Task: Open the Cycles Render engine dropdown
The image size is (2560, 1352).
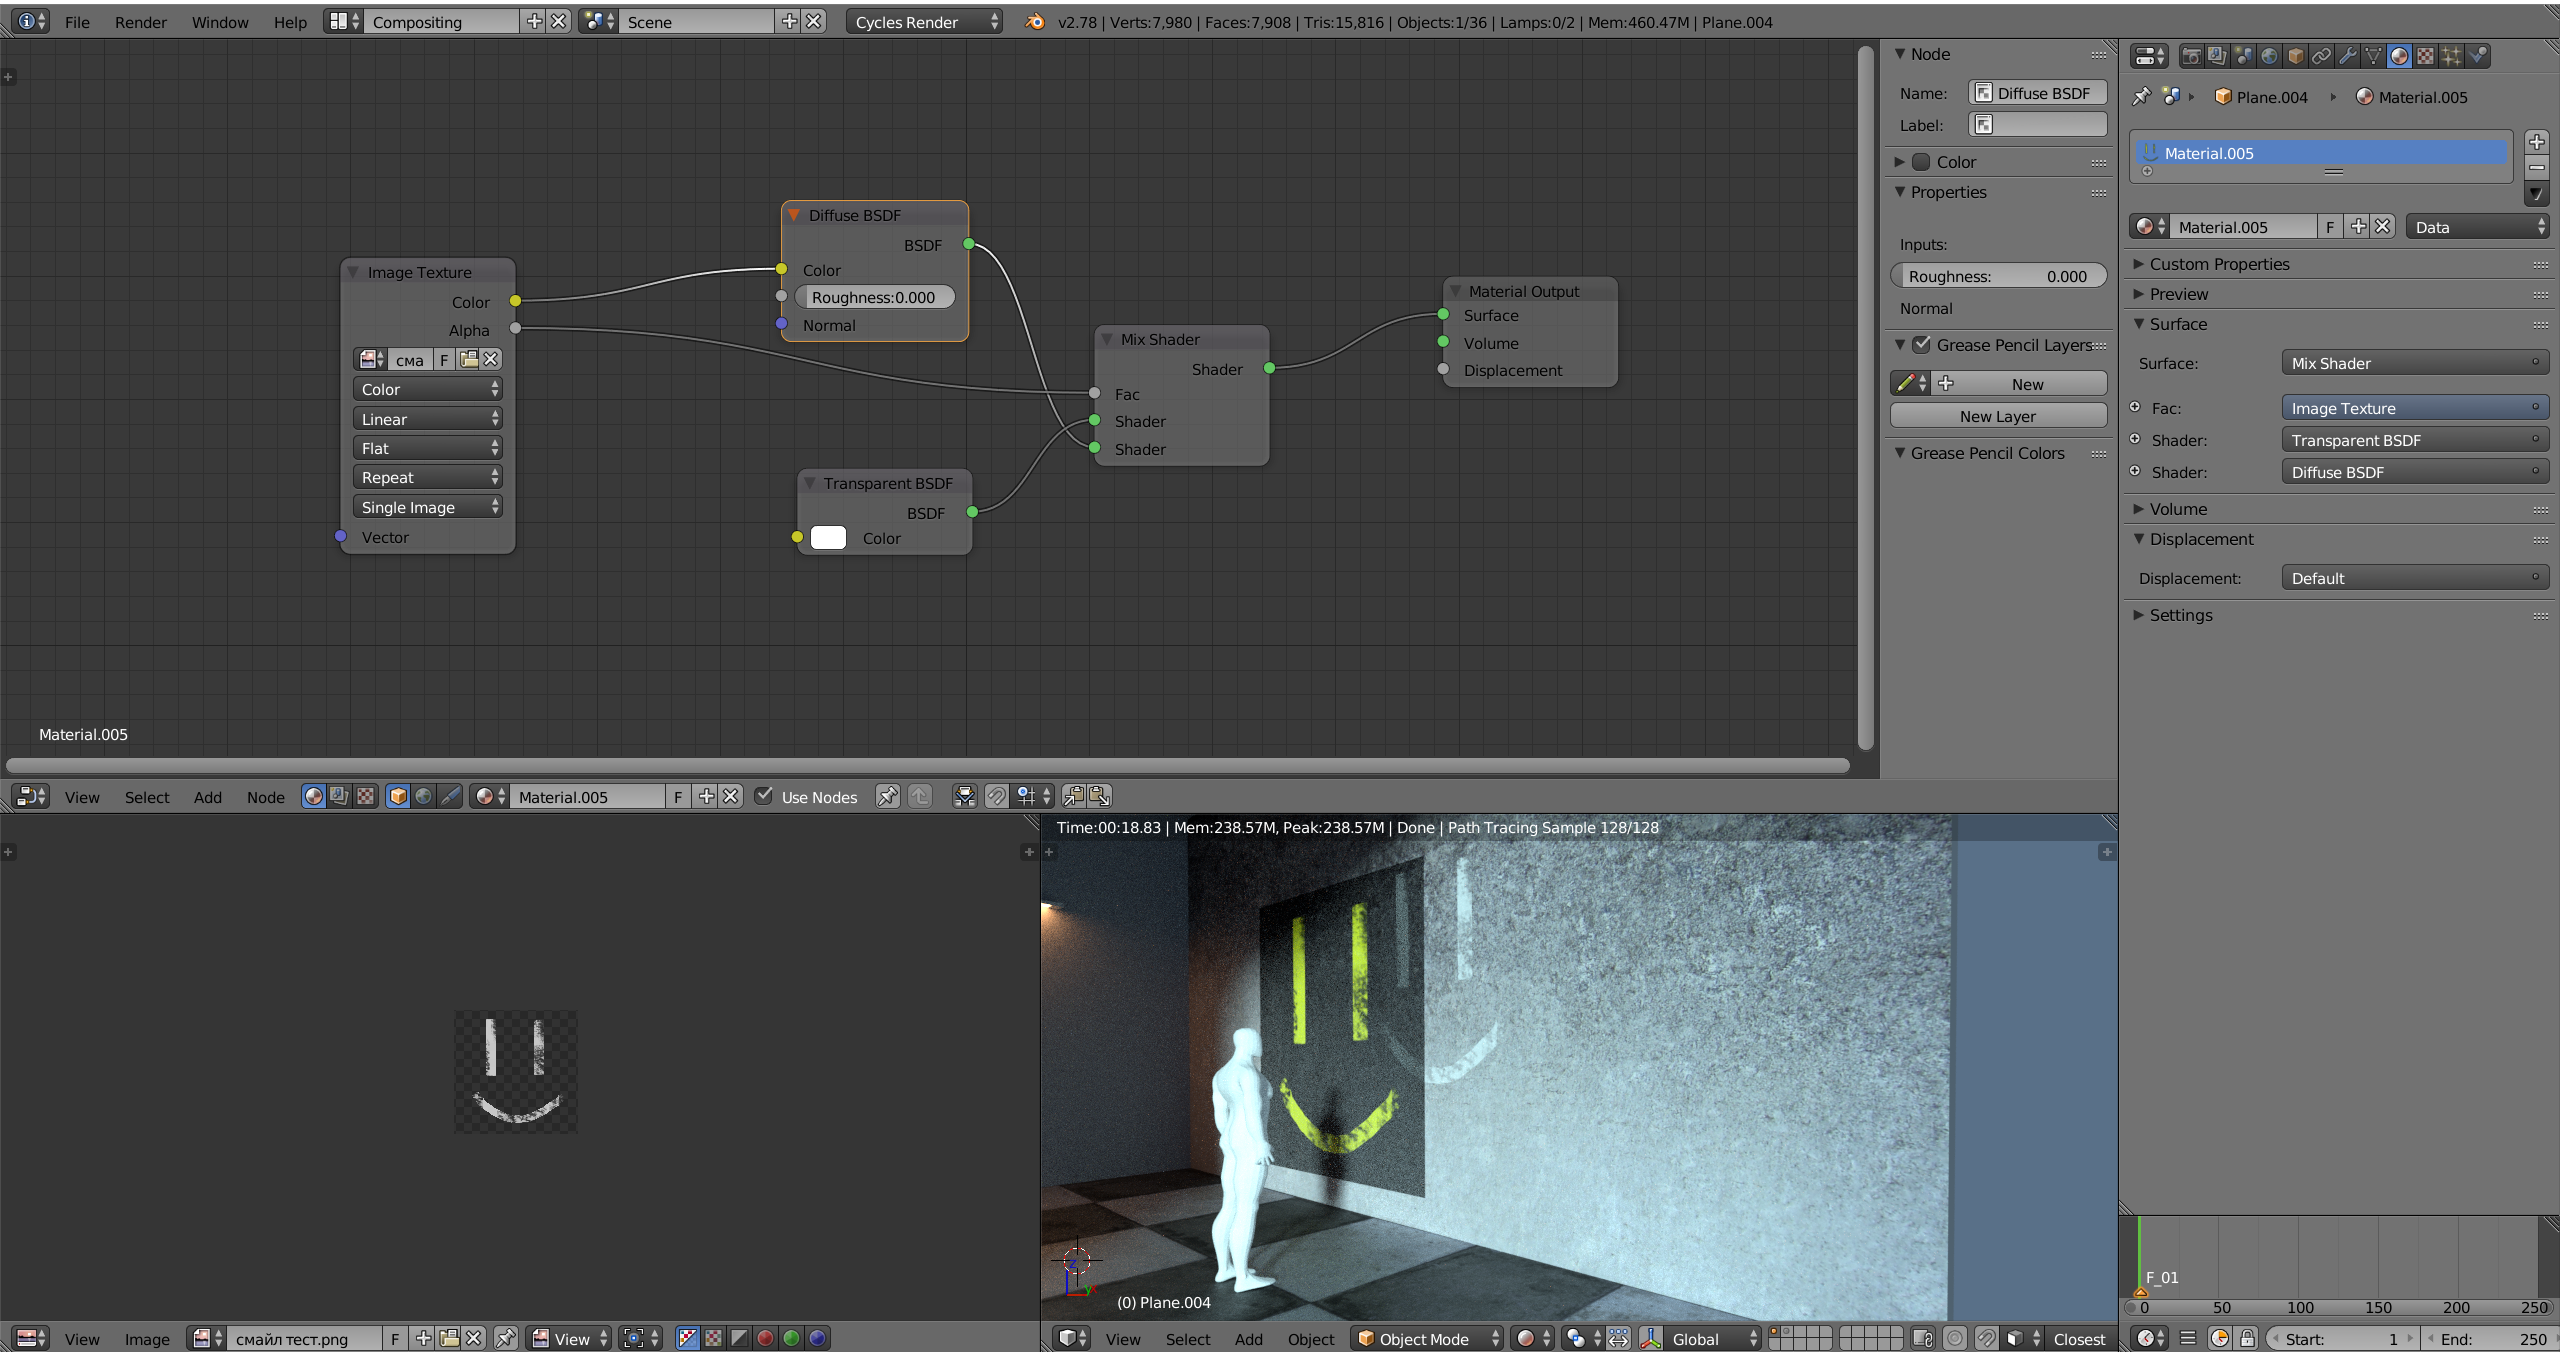Action: point(923,22)
